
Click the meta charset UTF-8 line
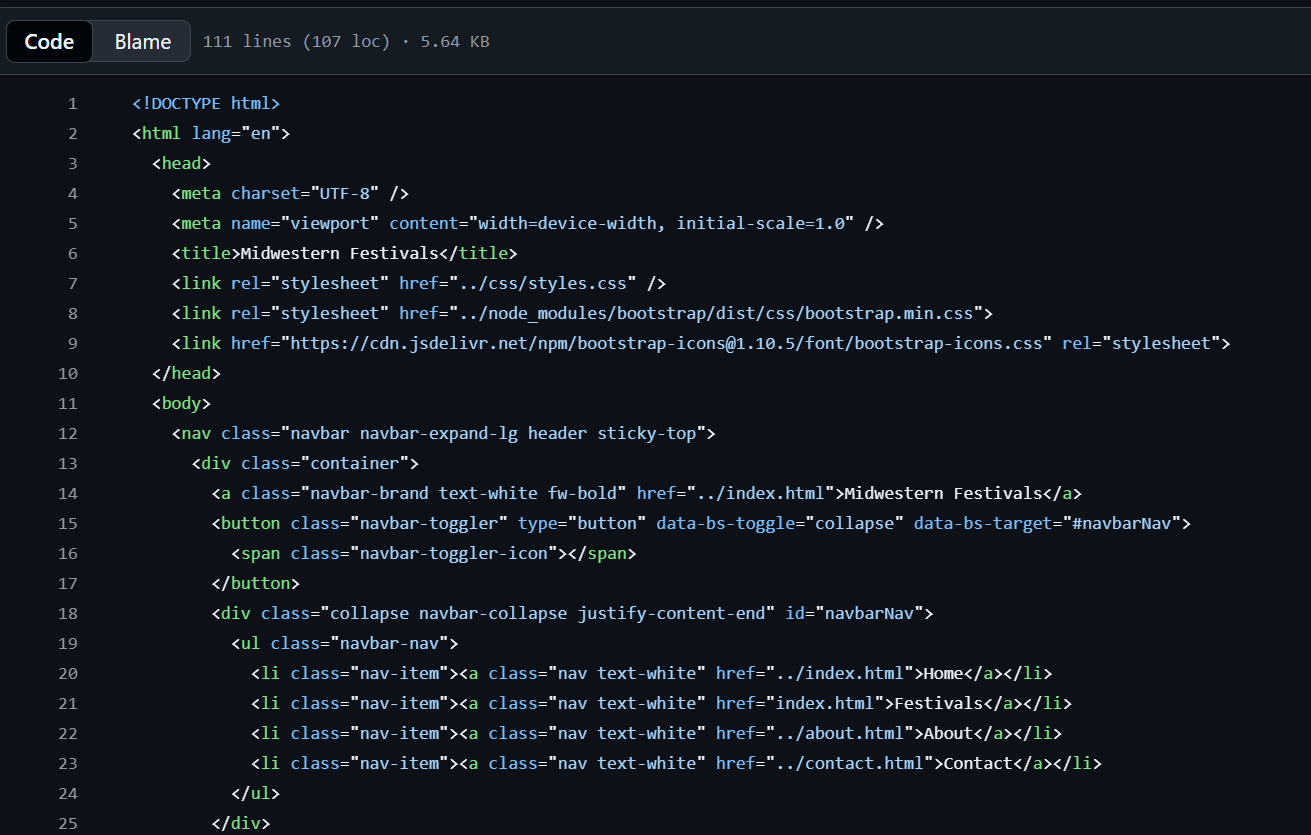pos(290,193)
